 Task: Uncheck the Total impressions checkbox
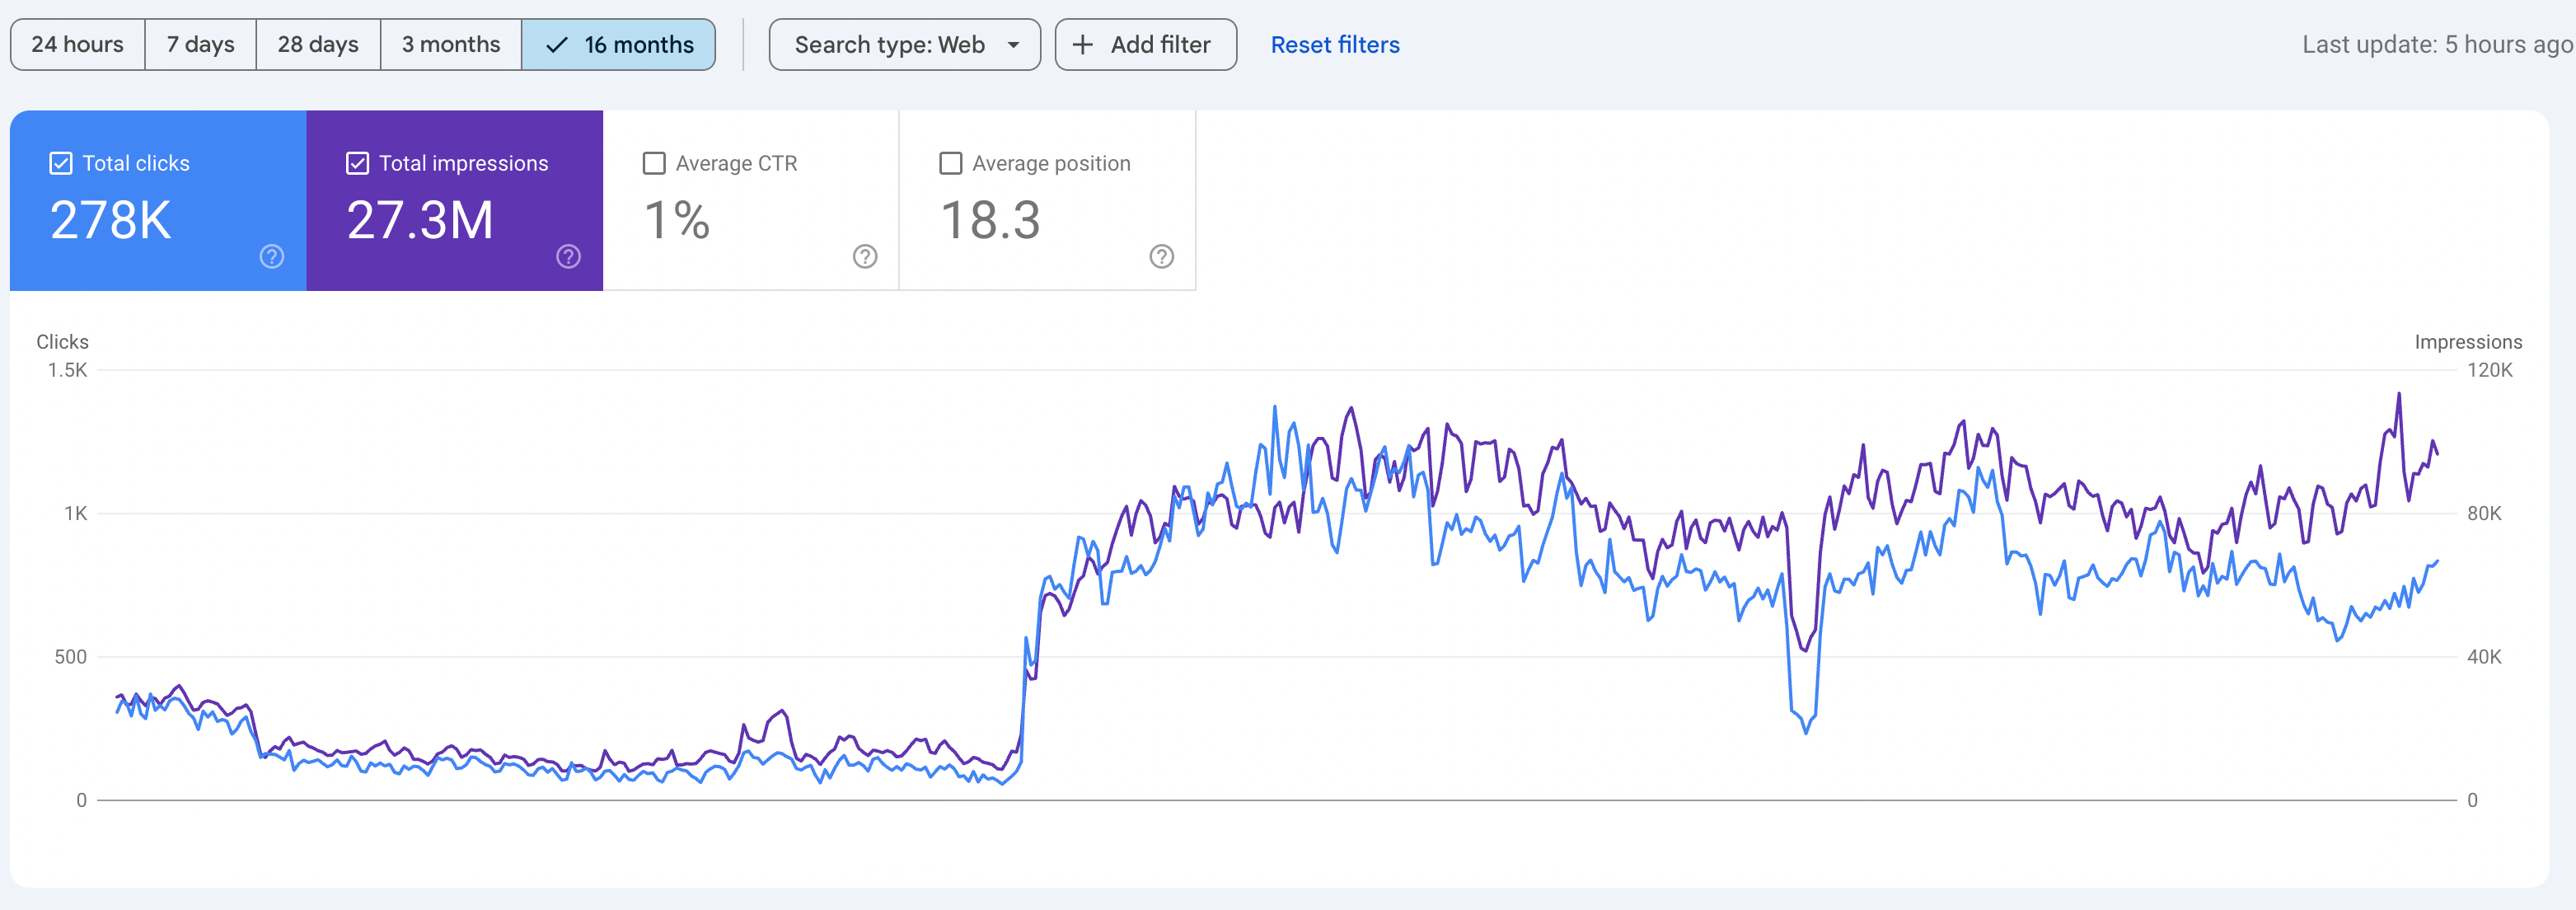[x=357, y=163]
